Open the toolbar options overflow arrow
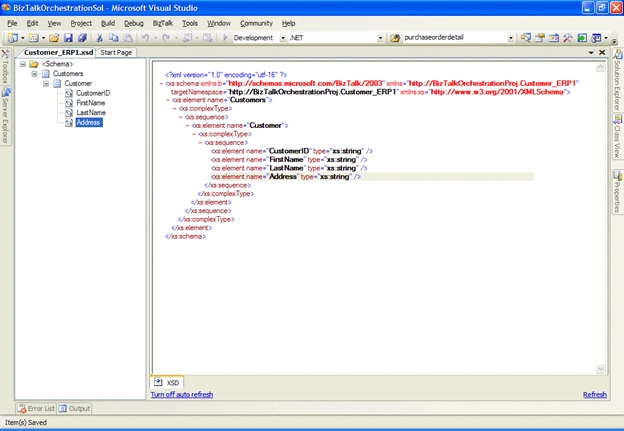 [614, 39]
